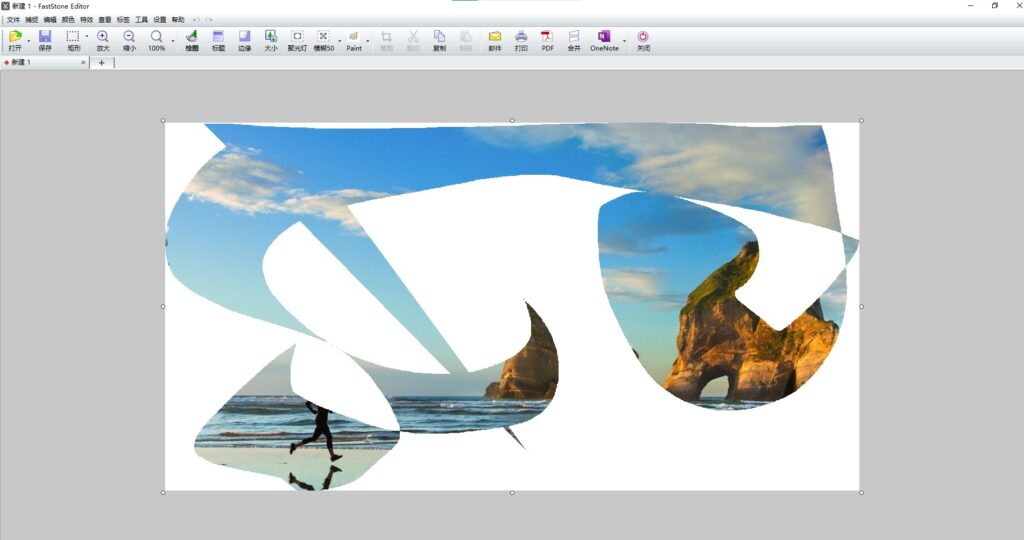1024x540 pixels.
Task: Click the 粘贴 paste icon
Action: click(x=466, y=40)
